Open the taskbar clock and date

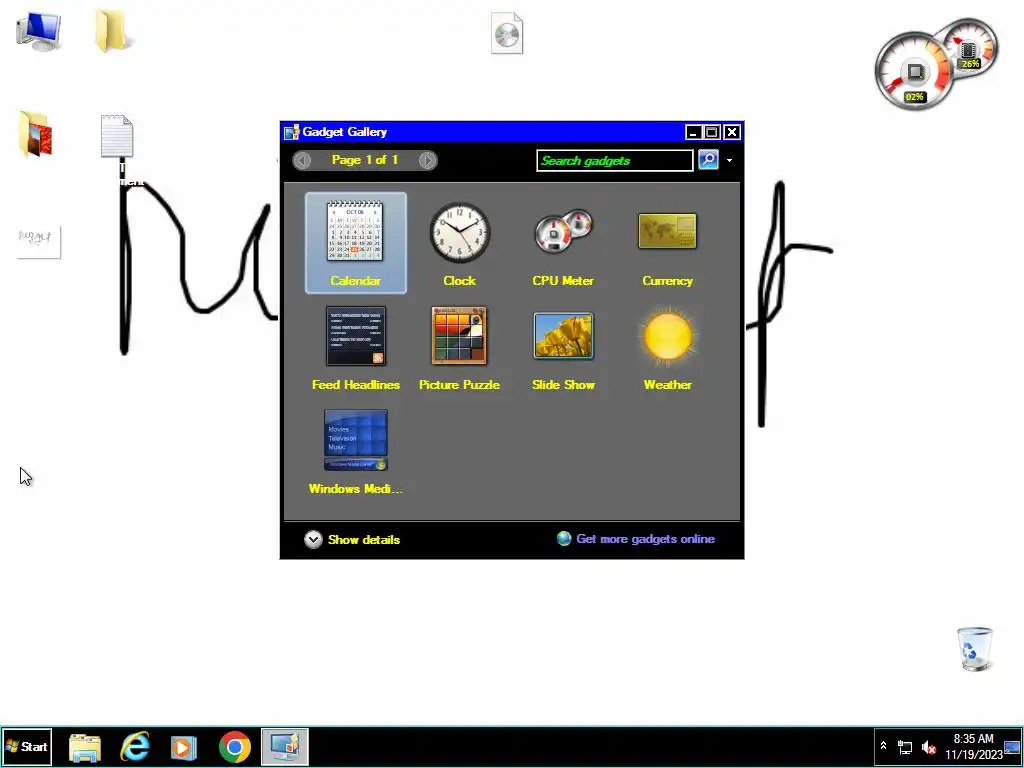[973, 747]
